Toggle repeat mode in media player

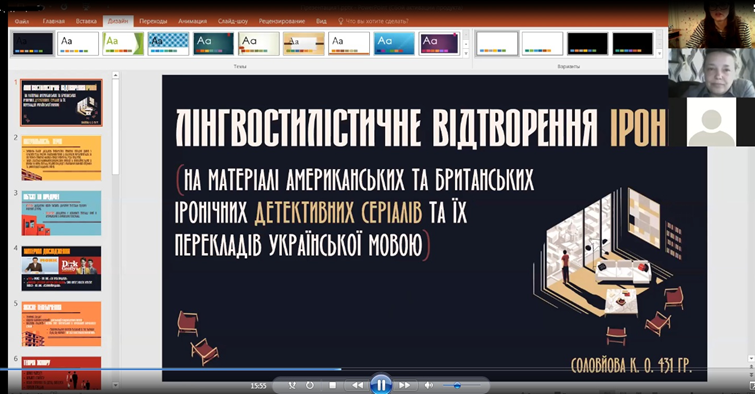(x=310, y=385)
